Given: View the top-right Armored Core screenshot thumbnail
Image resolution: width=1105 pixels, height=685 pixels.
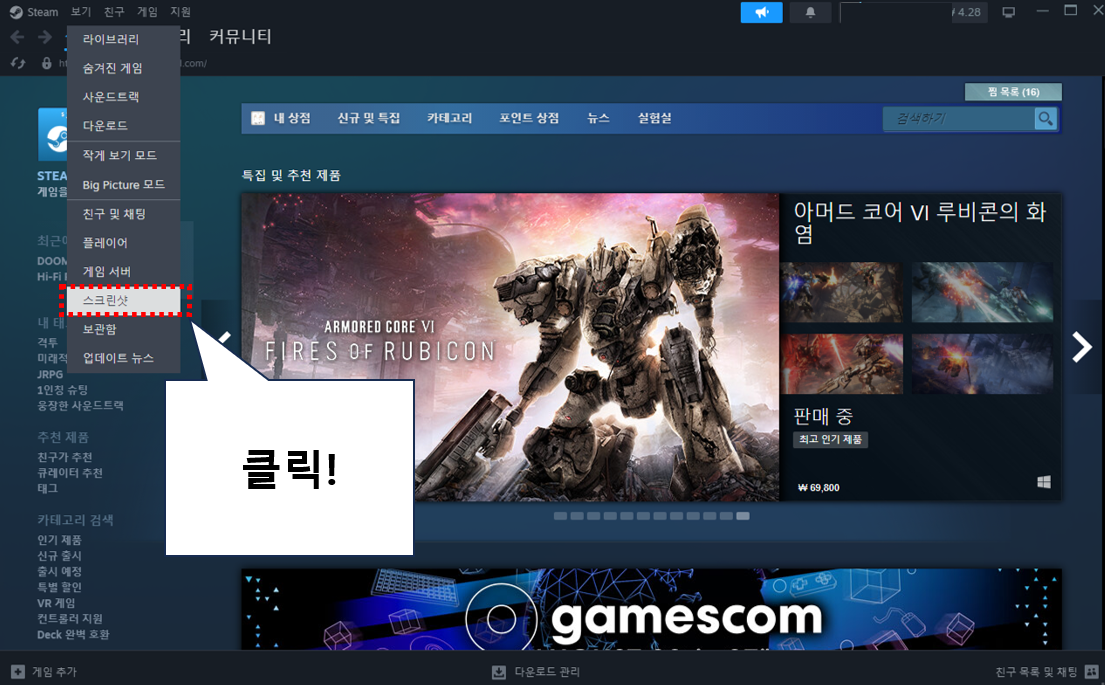Looking at the screenshot, I should tap(982, 292).
